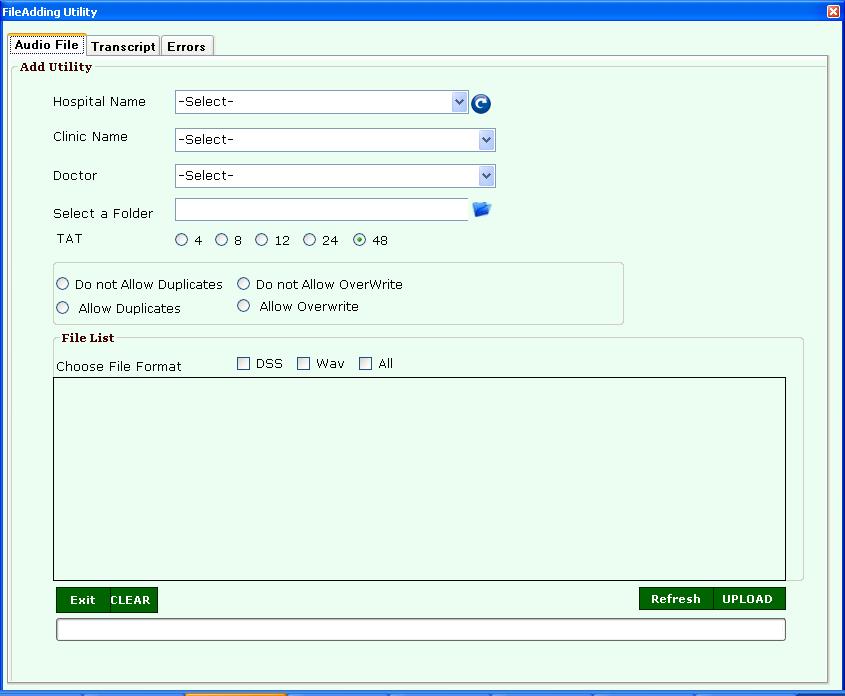Image resolution: width=845 pixels, height=696 pixels.
Task: Click the Exit button
Action: (x=82, y=600)
